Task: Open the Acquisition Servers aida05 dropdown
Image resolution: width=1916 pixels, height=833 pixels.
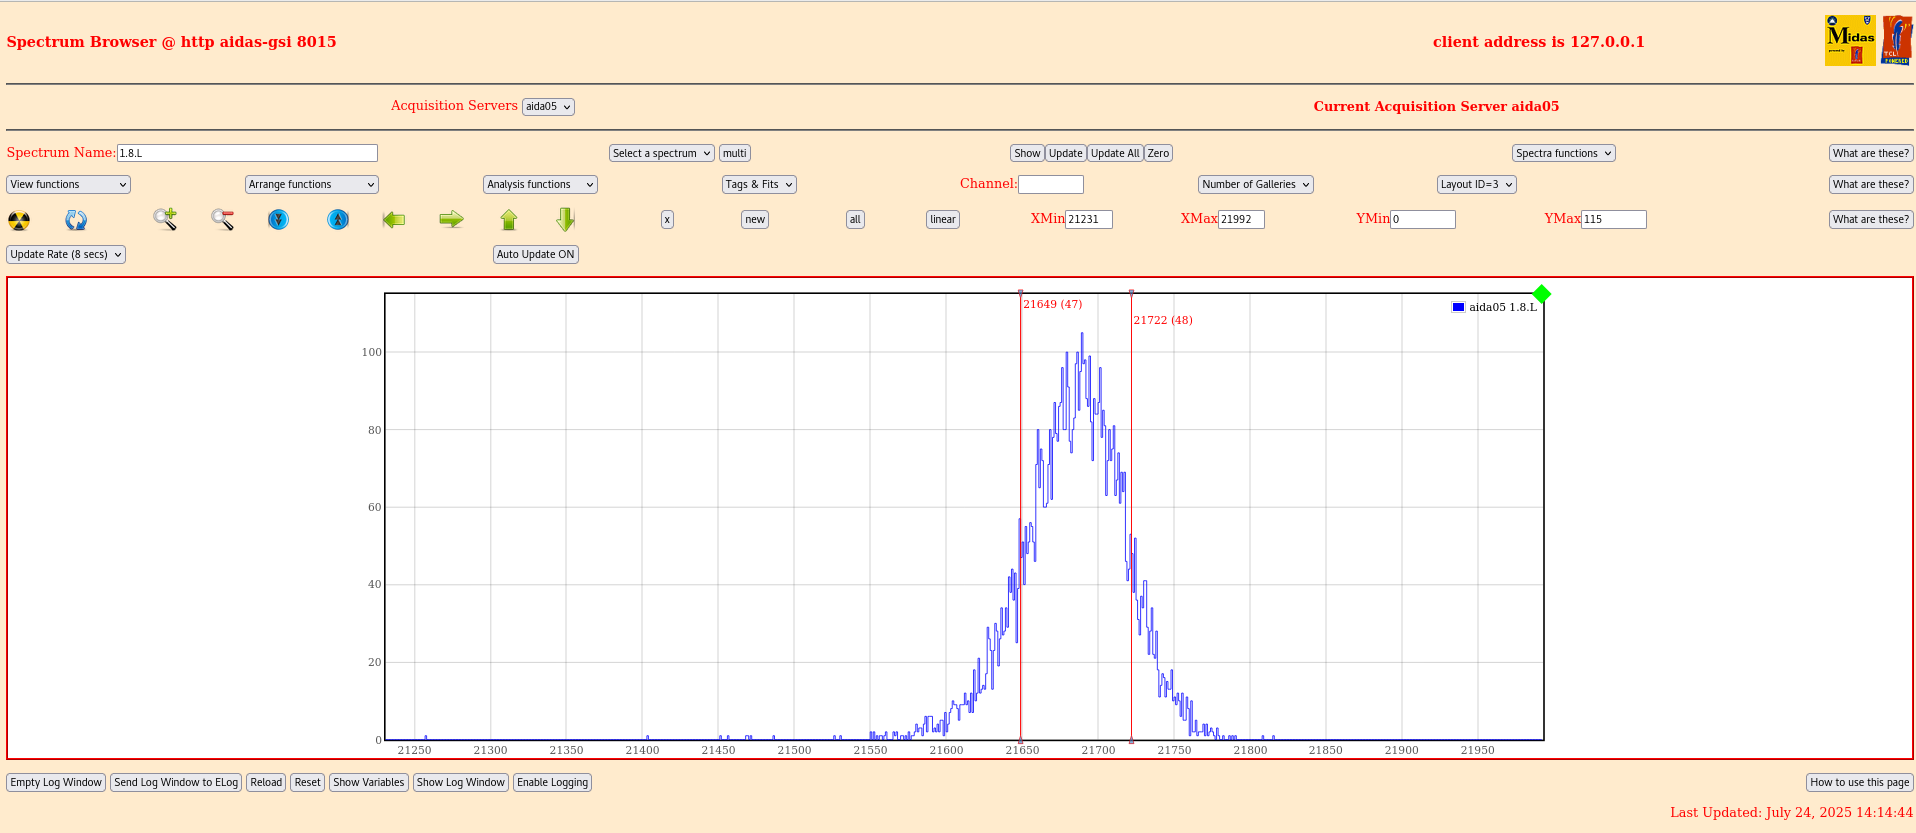Action: pos(548,107)
